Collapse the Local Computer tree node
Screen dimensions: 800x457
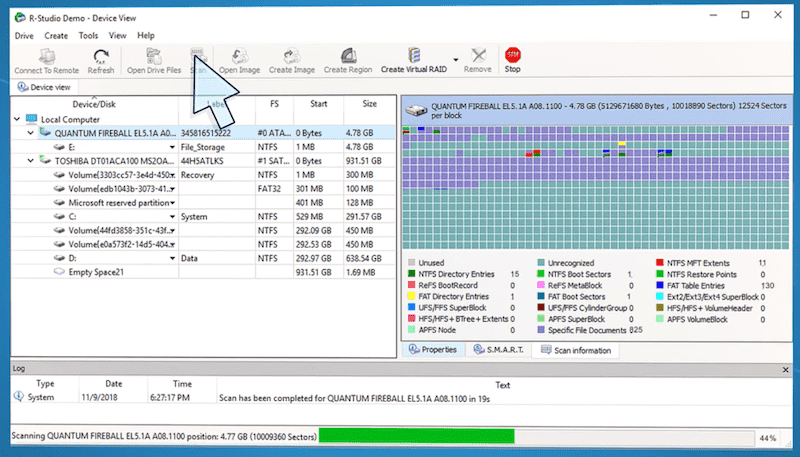tap(8, 119)
